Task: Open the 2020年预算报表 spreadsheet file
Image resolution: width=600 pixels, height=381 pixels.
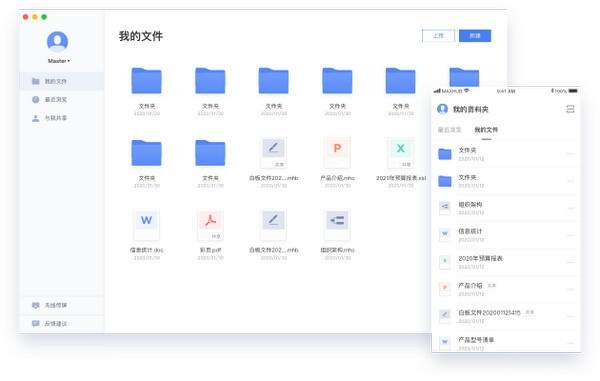Action: tap(401, 162)
